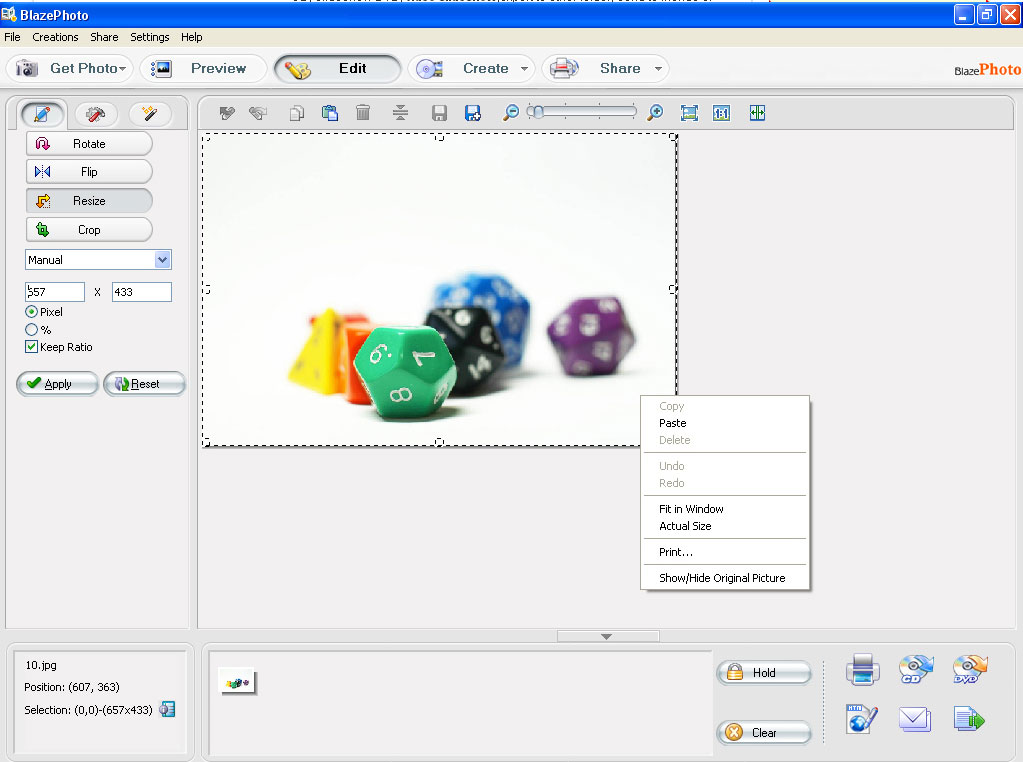Click the Get Photo button
This screenshot has height=762, width=1023.
click(x=69, y=69)
